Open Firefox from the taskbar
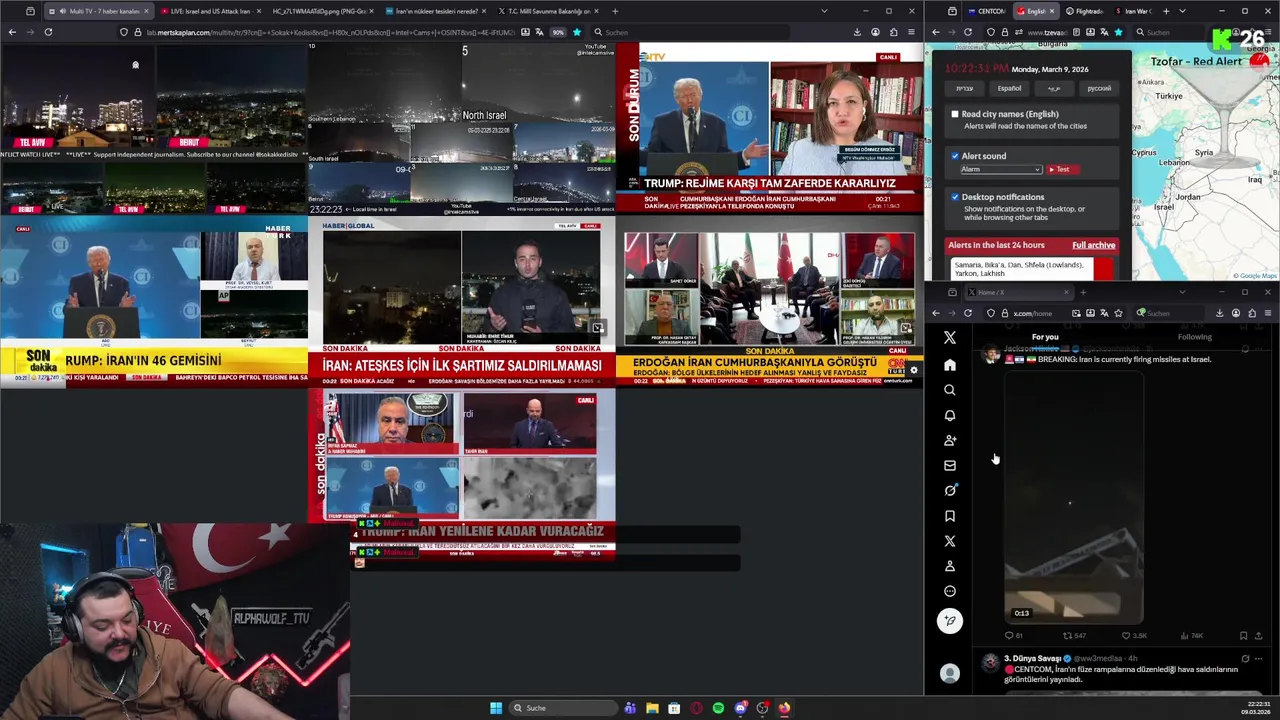 point(784,708)
